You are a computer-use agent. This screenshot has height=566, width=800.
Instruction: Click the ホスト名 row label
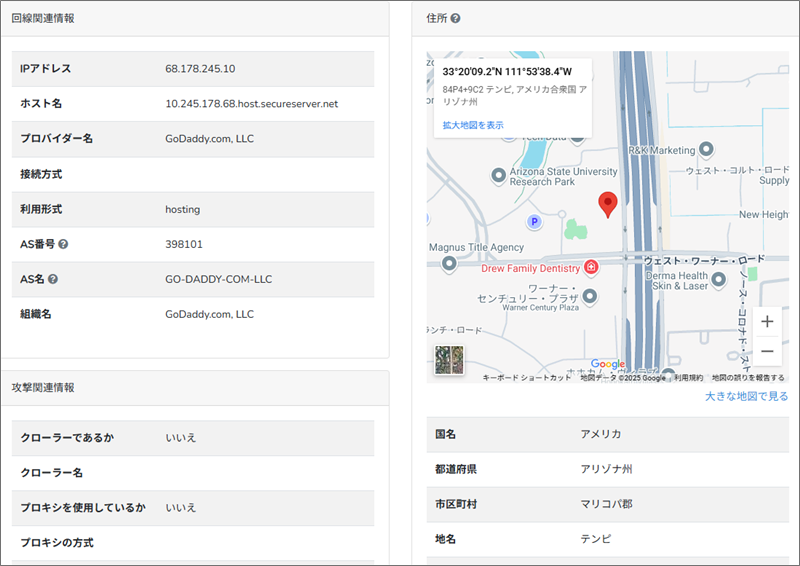[41, 104]
